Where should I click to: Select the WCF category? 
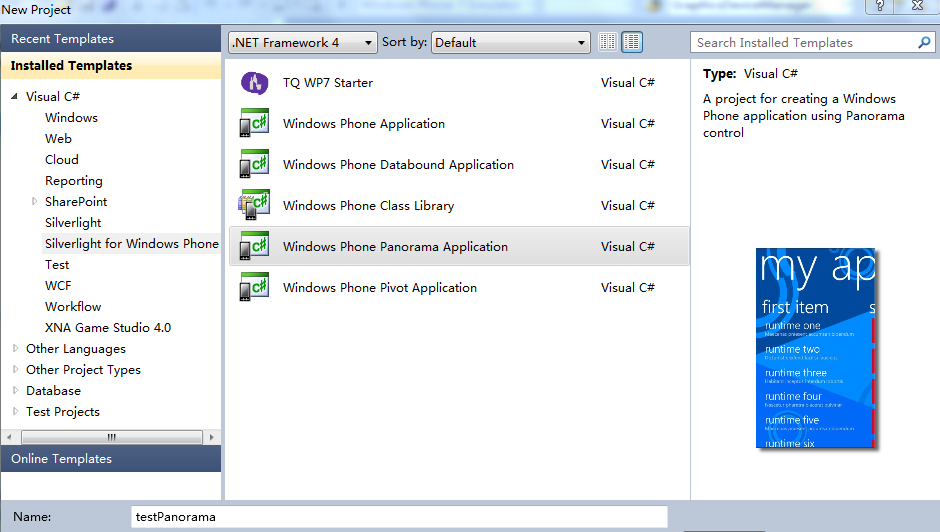click(58, 285)
